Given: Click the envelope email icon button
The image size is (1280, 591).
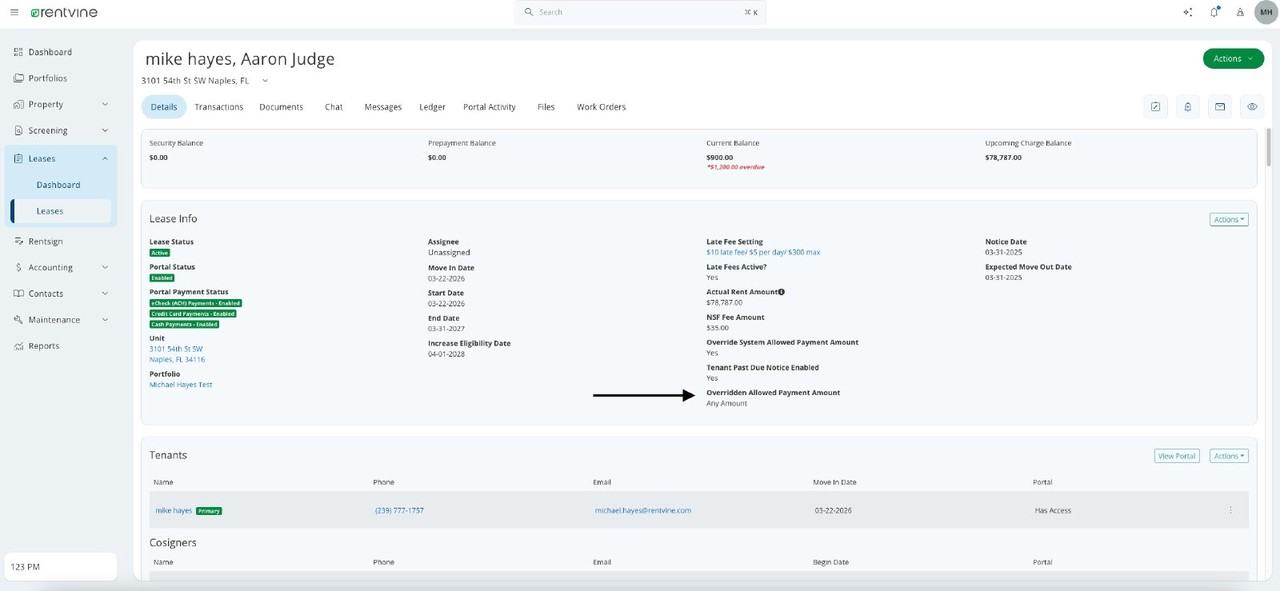Looking at the screenshot, I should (1220, 107).
